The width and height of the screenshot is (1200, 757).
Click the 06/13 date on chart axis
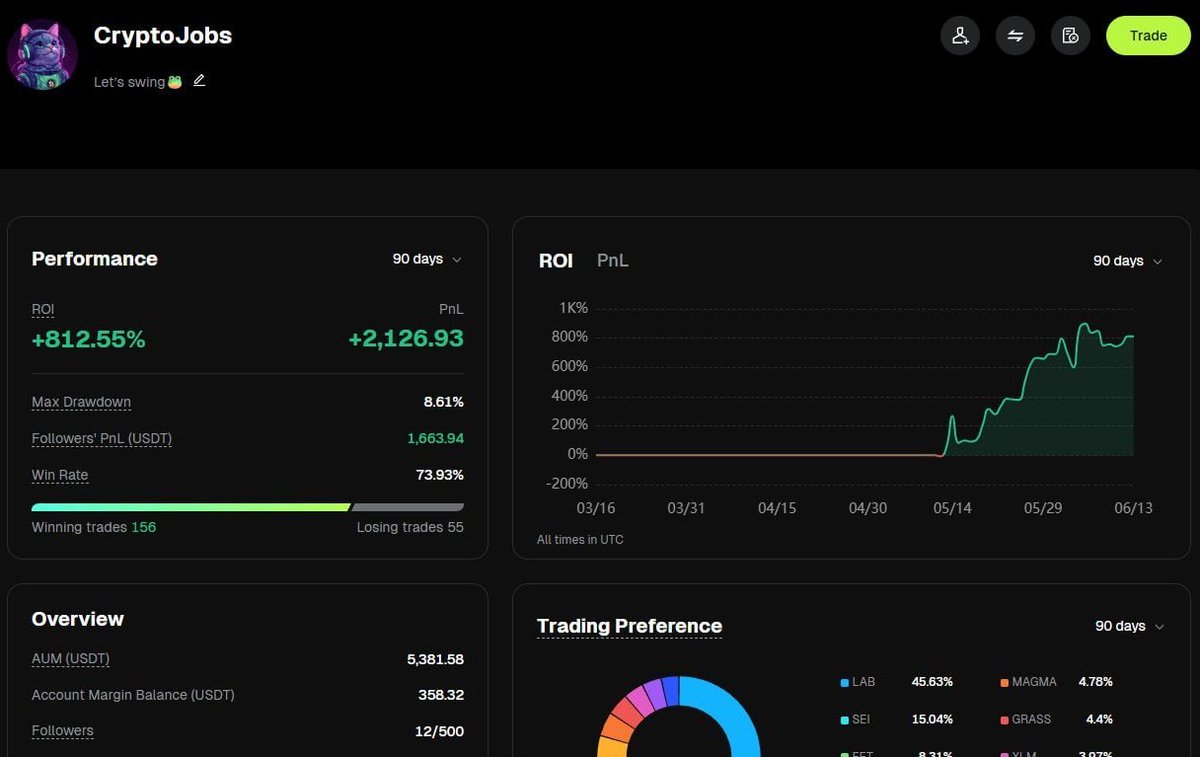(1133, 508)
